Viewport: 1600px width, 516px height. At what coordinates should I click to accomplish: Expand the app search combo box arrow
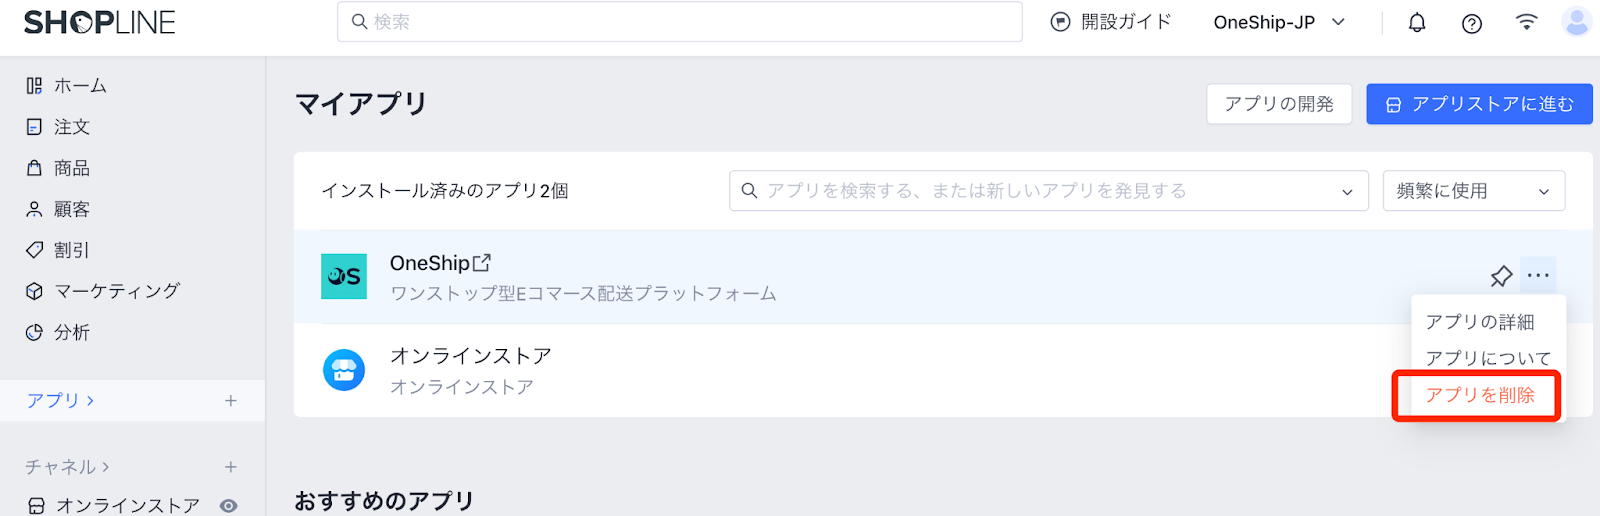point(1347,192)
